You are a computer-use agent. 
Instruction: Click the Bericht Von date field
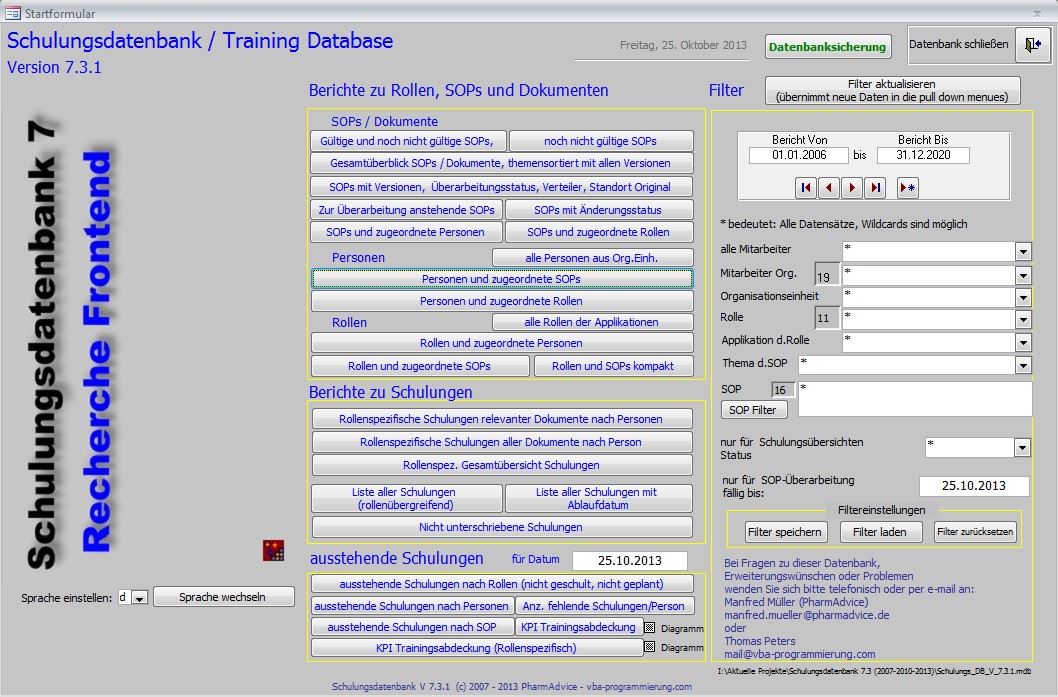tap(798, 156)
